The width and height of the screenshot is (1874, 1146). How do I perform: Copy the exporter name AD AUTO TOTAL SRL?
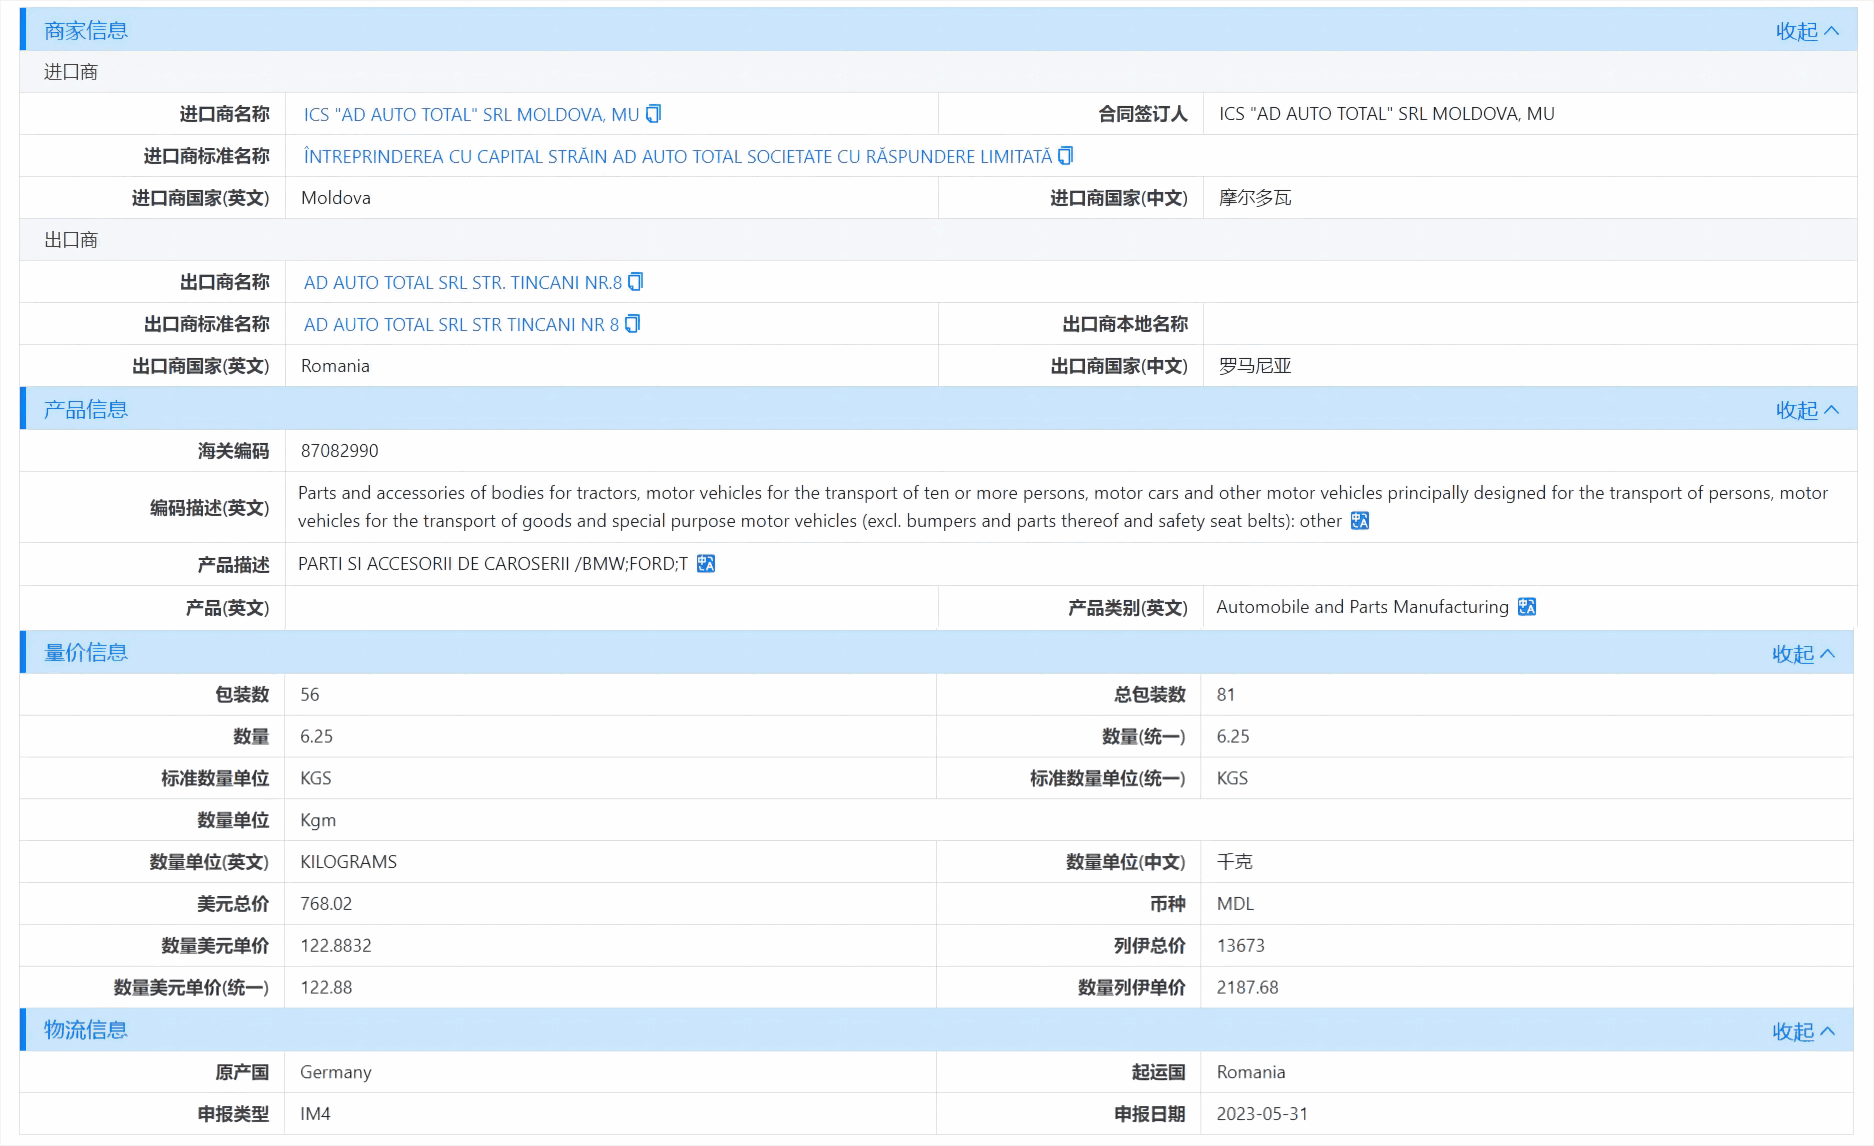click(x=635, y=282)
